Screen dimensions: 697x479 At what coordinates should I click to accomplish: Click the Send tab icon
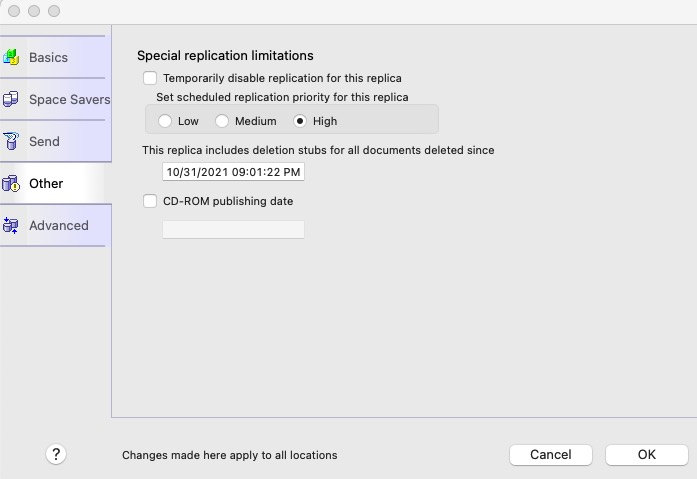[12, 141]
